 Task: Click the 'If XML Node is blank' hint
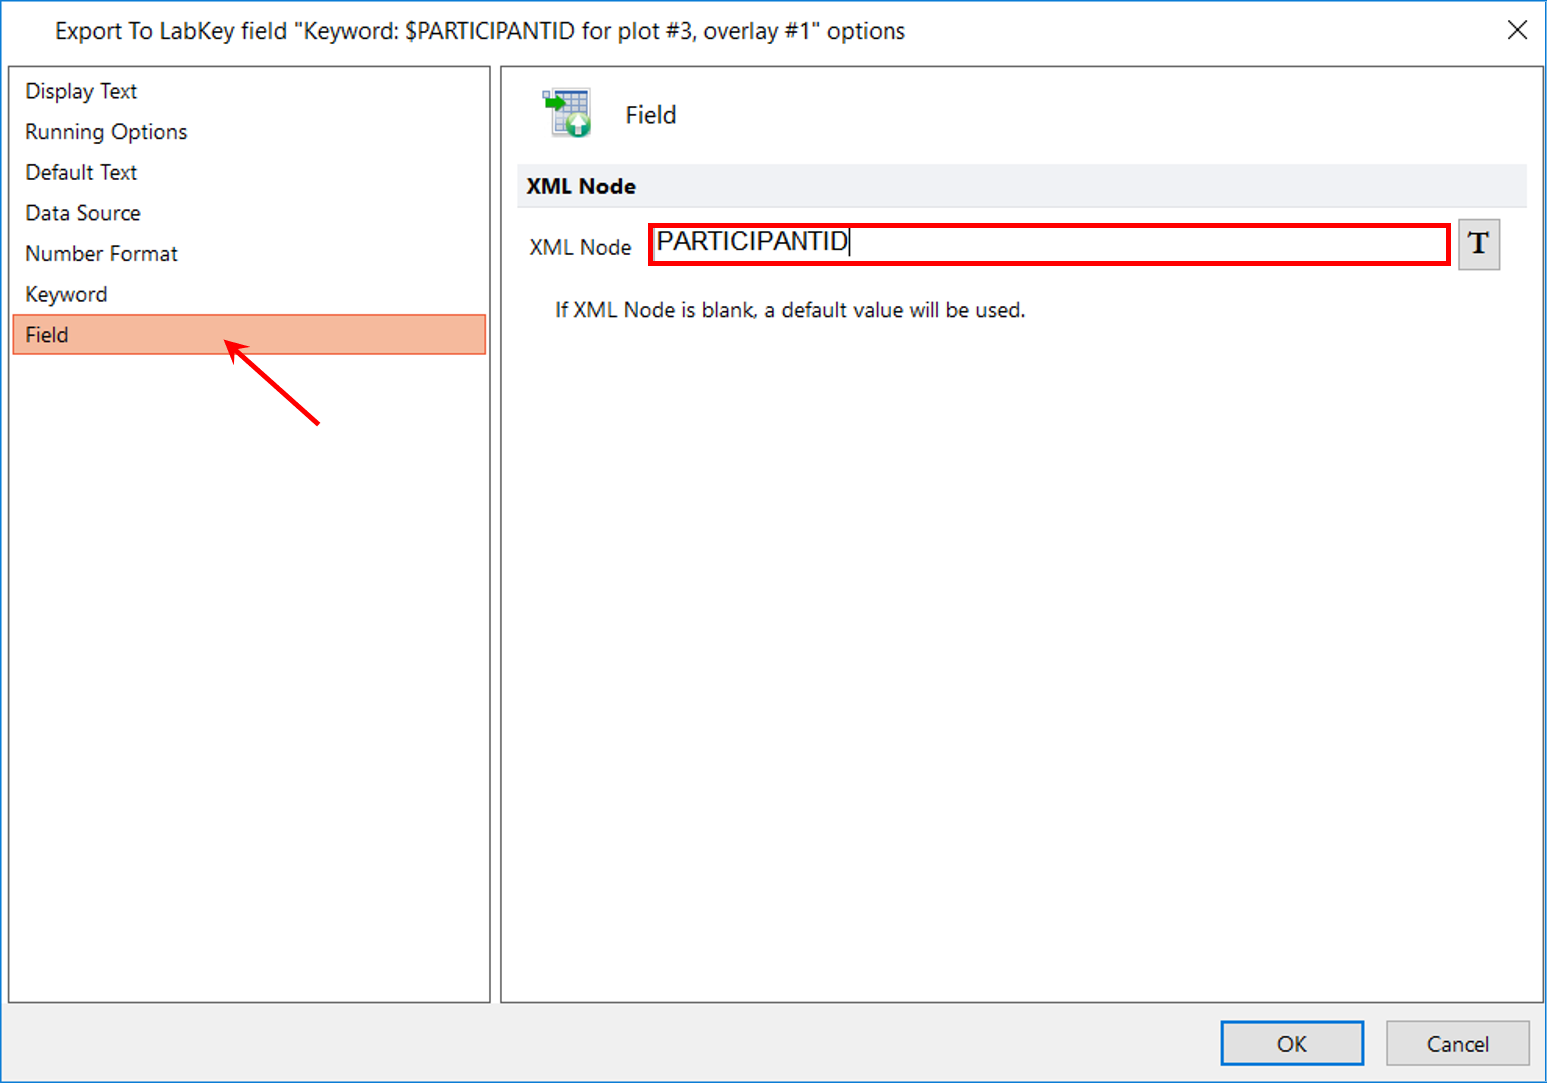pyautogui.click(x=790, y=310)
